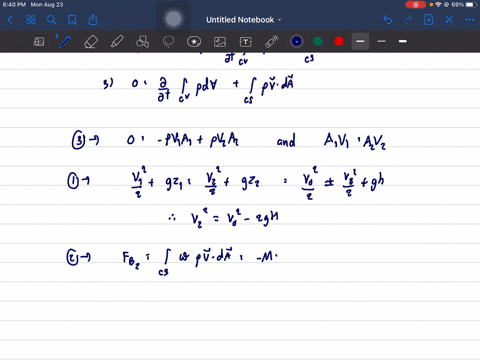Bookmark the current page
480x360 pixels.
72,20
